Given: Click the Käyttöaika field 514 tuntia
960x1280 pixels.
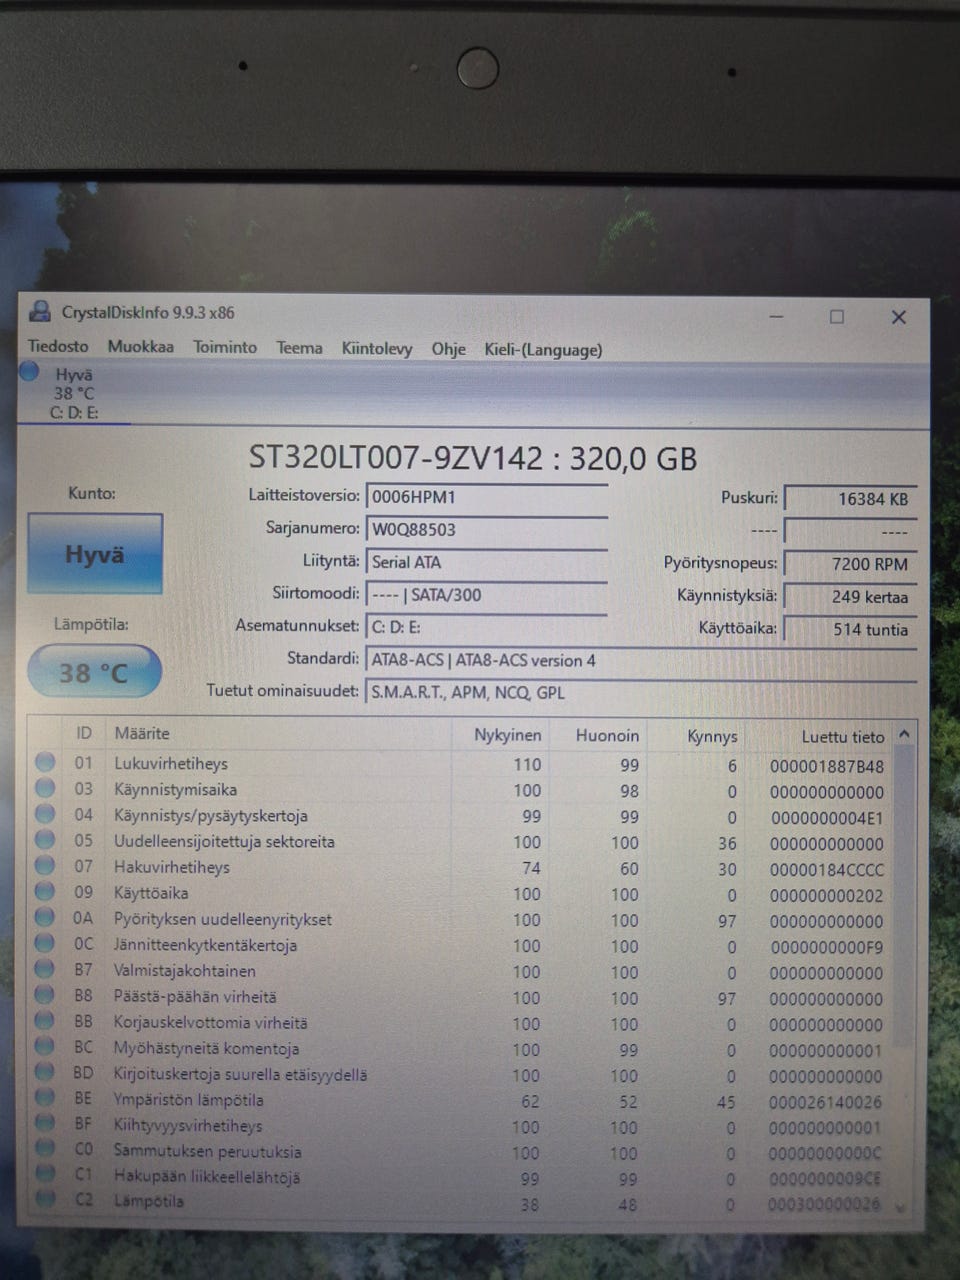Looking at the screenshot, I should [x=850, y=629].
